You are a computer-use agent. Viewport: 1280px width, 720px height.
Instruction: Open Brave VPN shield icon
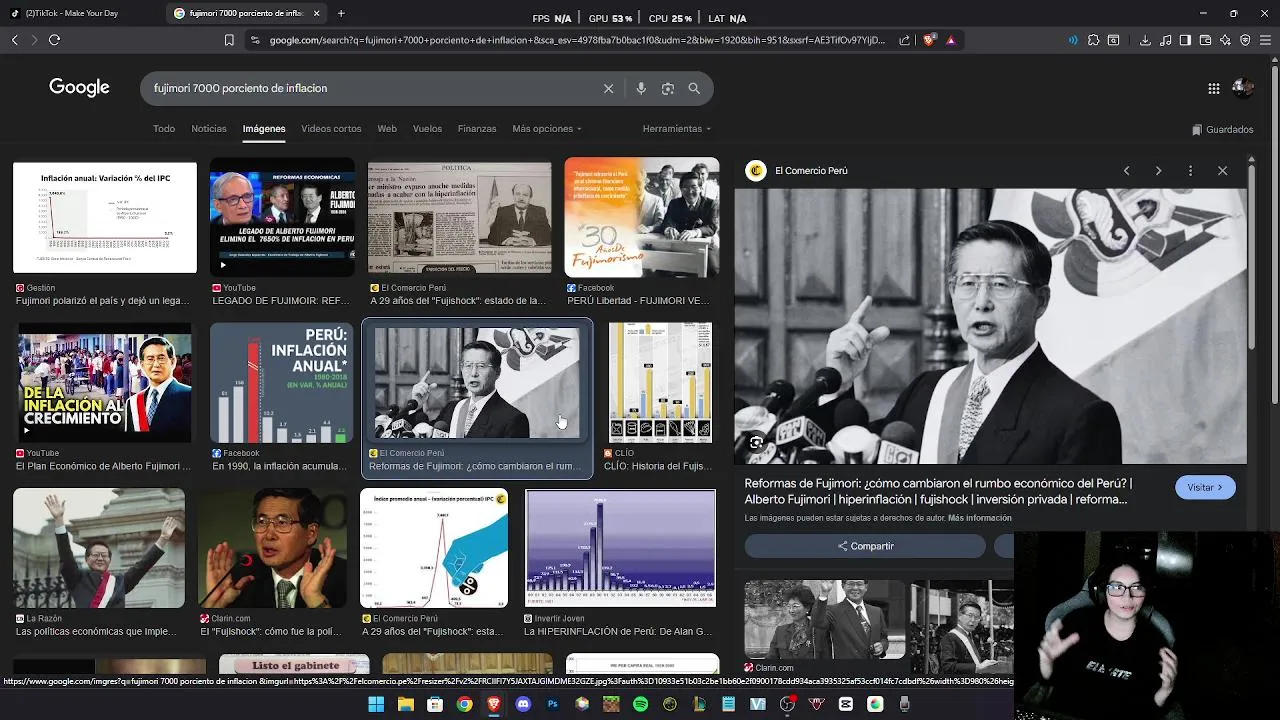(x=1245, y=40)
